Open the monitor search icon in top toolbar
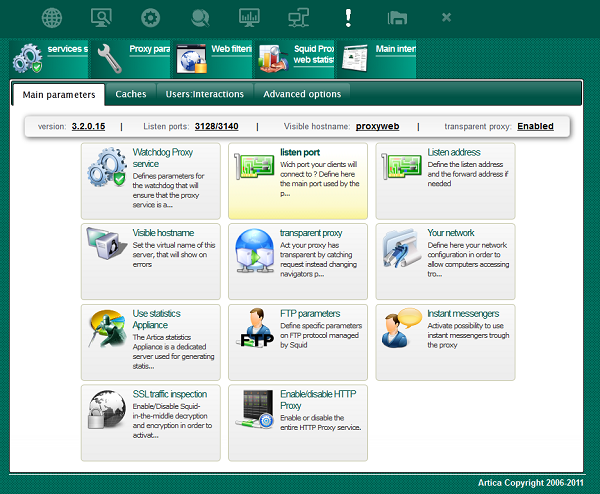Image resolution: width=600 pixels, height=494 pixels. tap(101, 18)
